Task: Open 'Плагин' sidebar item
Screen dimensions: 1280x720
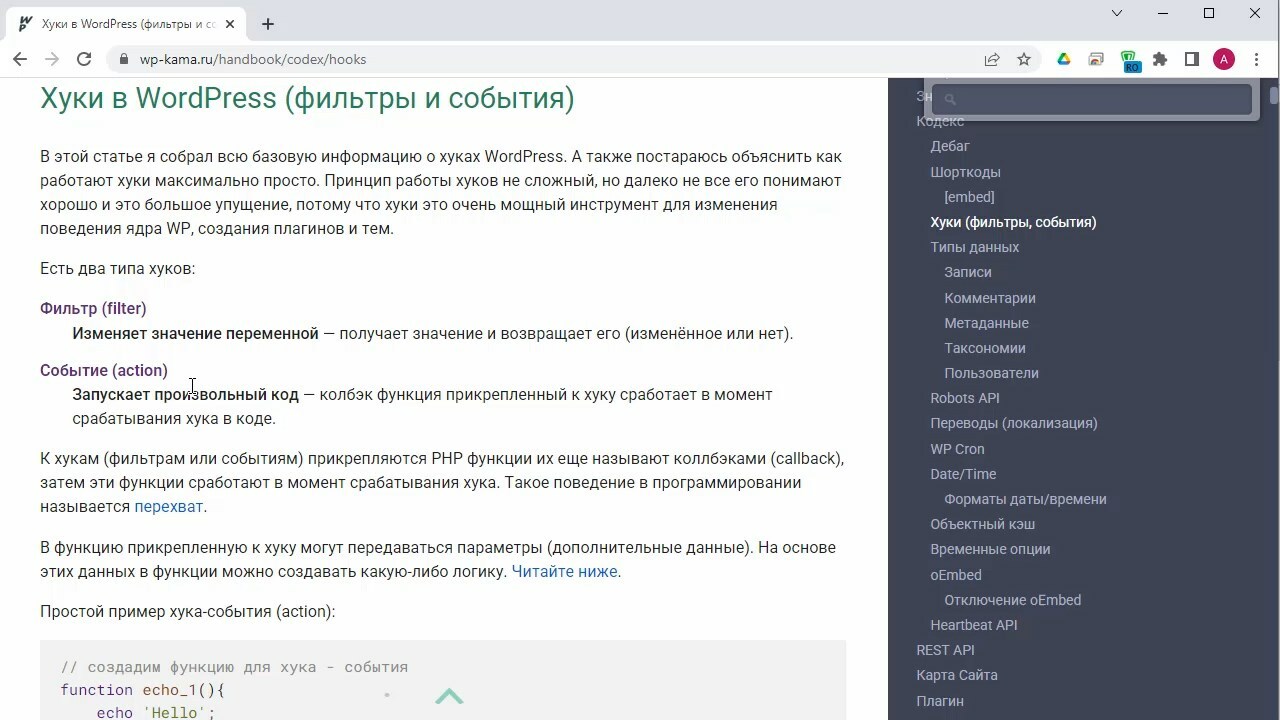Action: [940, 701]
